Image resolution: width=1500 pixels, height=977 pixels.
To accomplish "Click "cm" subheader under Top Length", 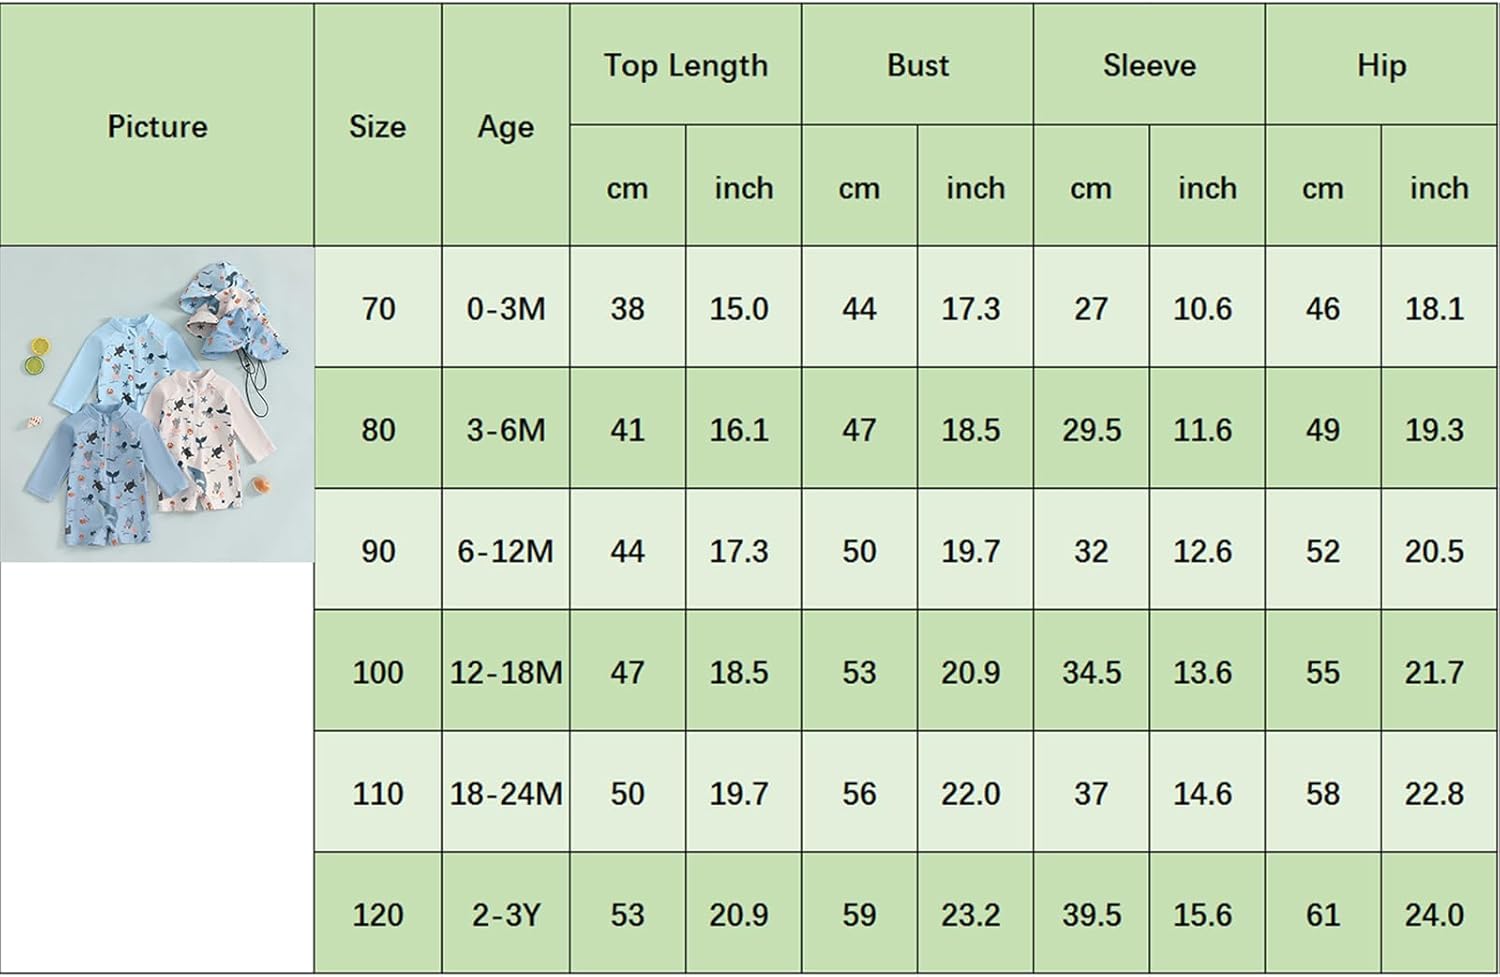I will click(627, 188).
